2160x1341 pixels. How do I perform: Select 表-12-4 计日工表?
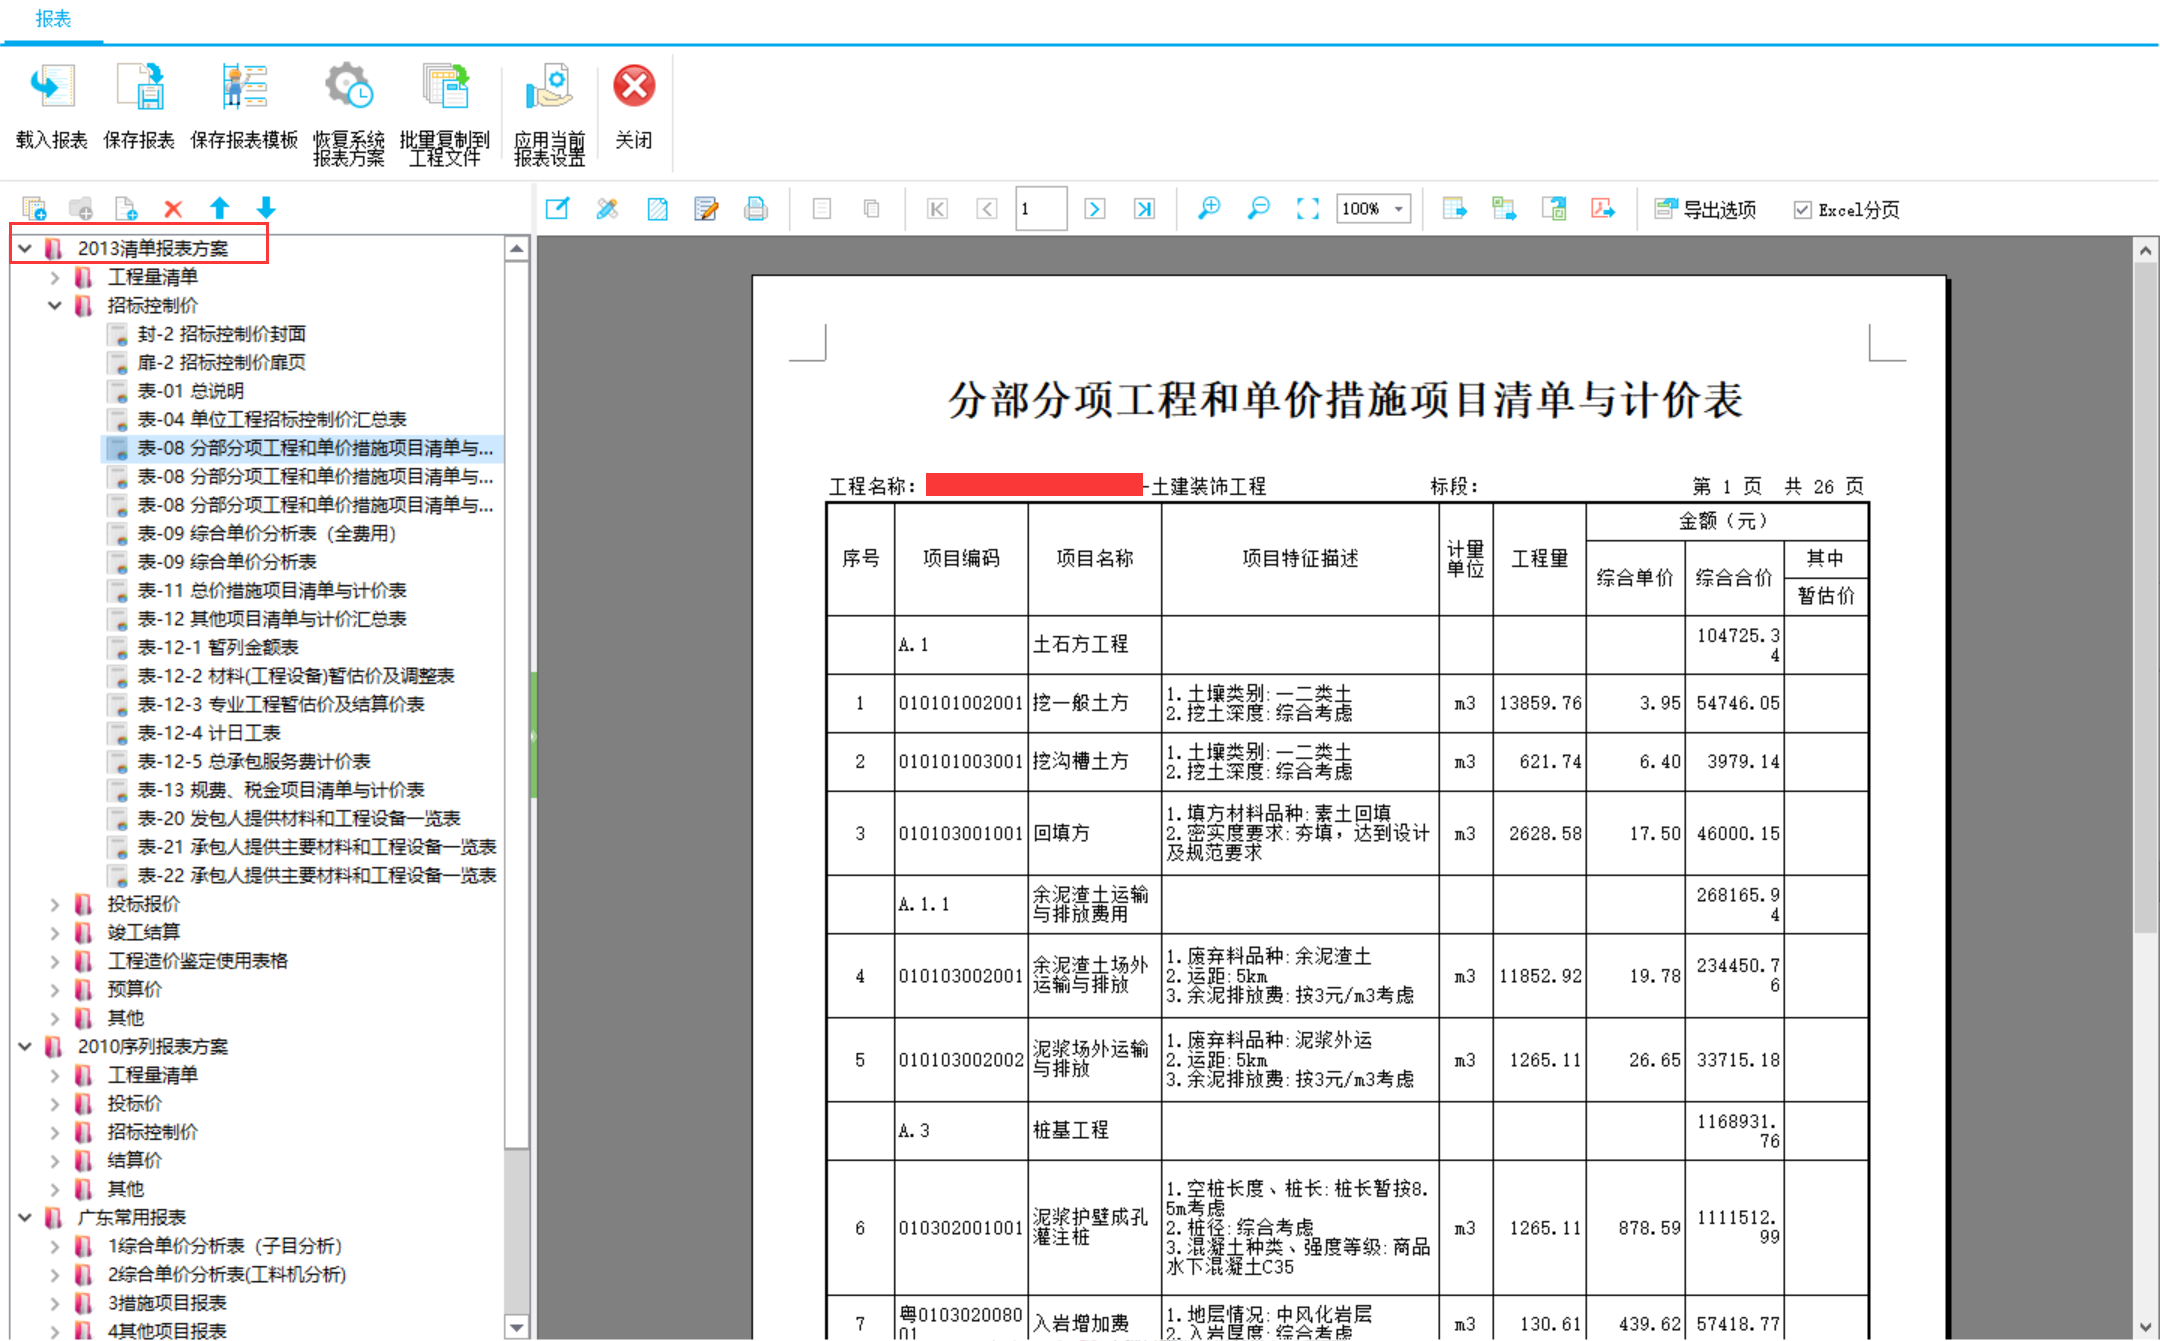click(x=208, y=733)
